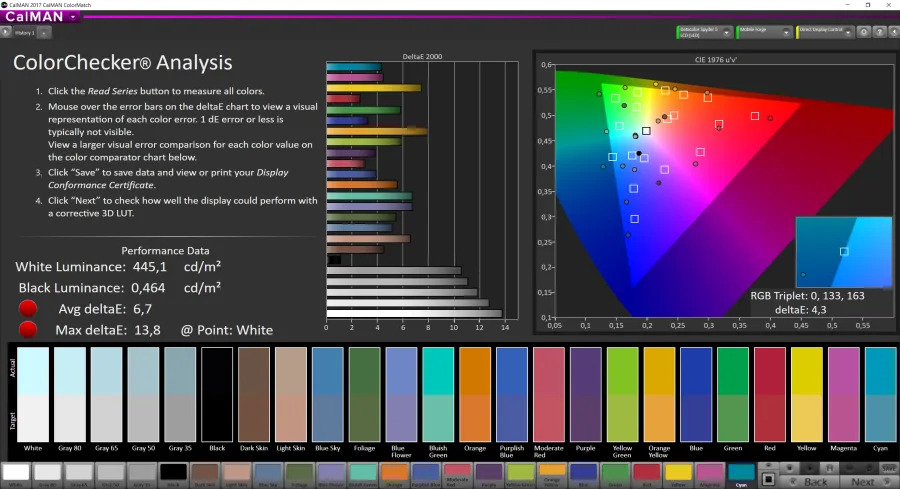The image size is (900, 489).
Task: Click the zoomed cyan inset in CIE chart
Action: tap(844, 251)
